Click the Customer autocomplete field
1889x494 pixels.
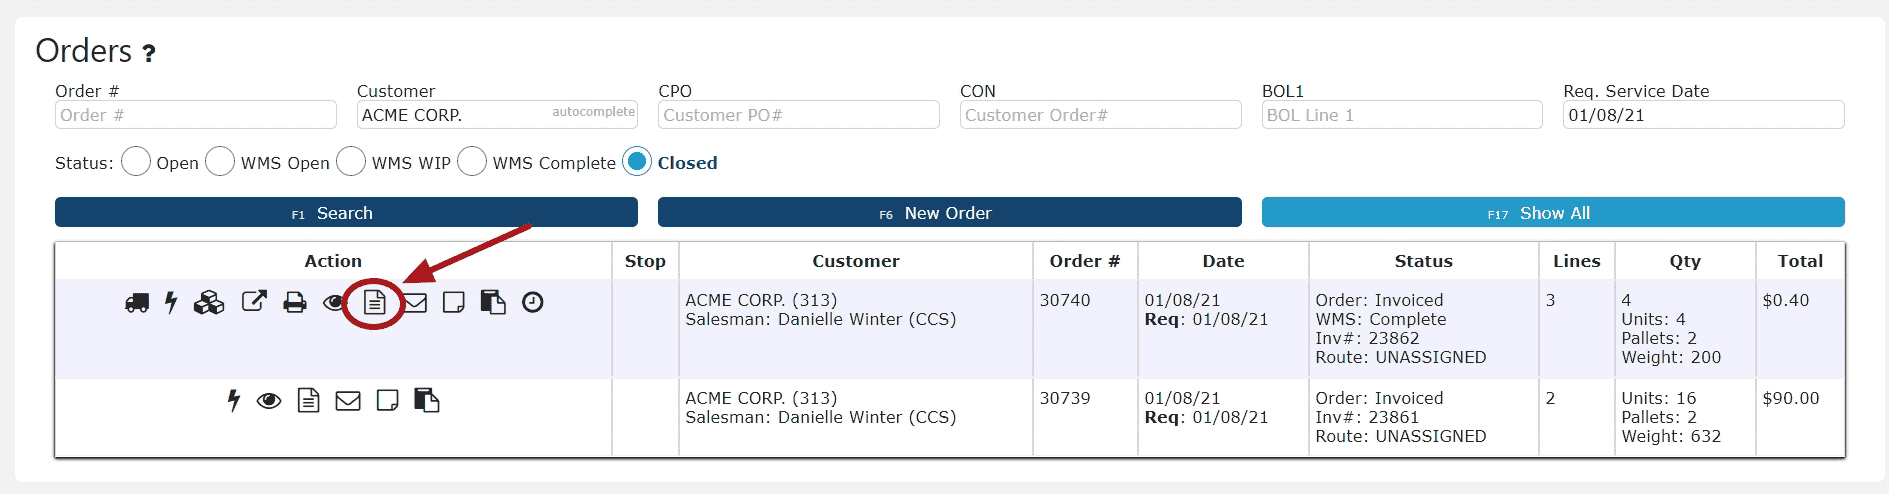coord(497,115)
